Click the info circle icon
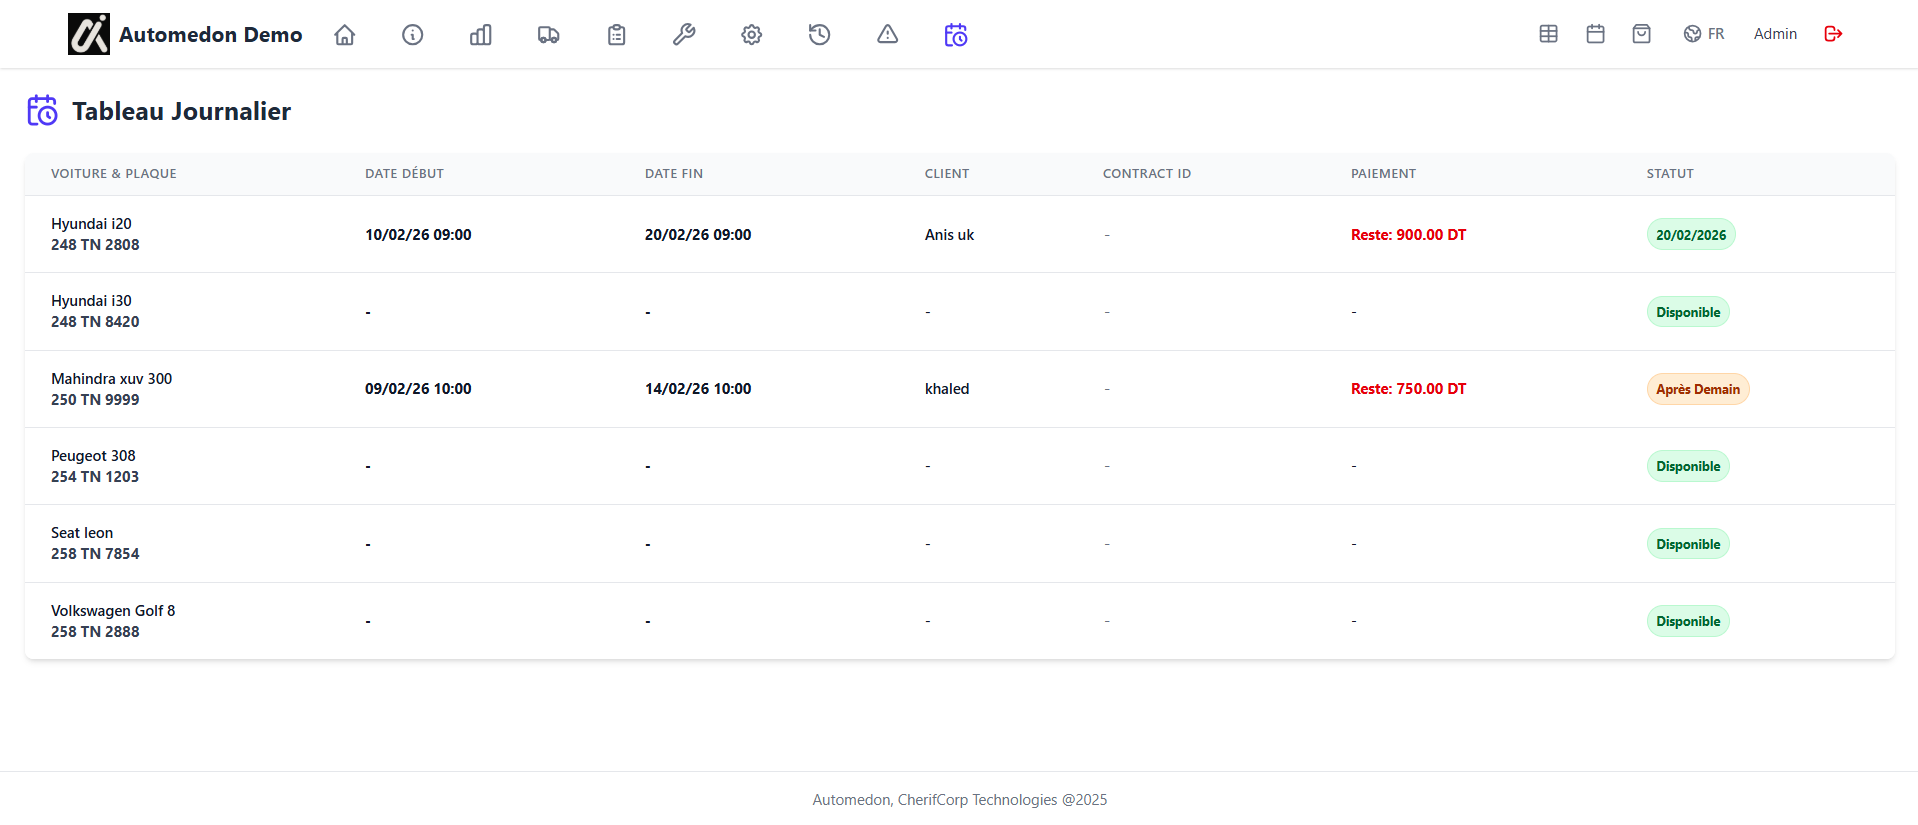Image resolution: width=1918 pixels, height=825 pixels. point(413,35)
